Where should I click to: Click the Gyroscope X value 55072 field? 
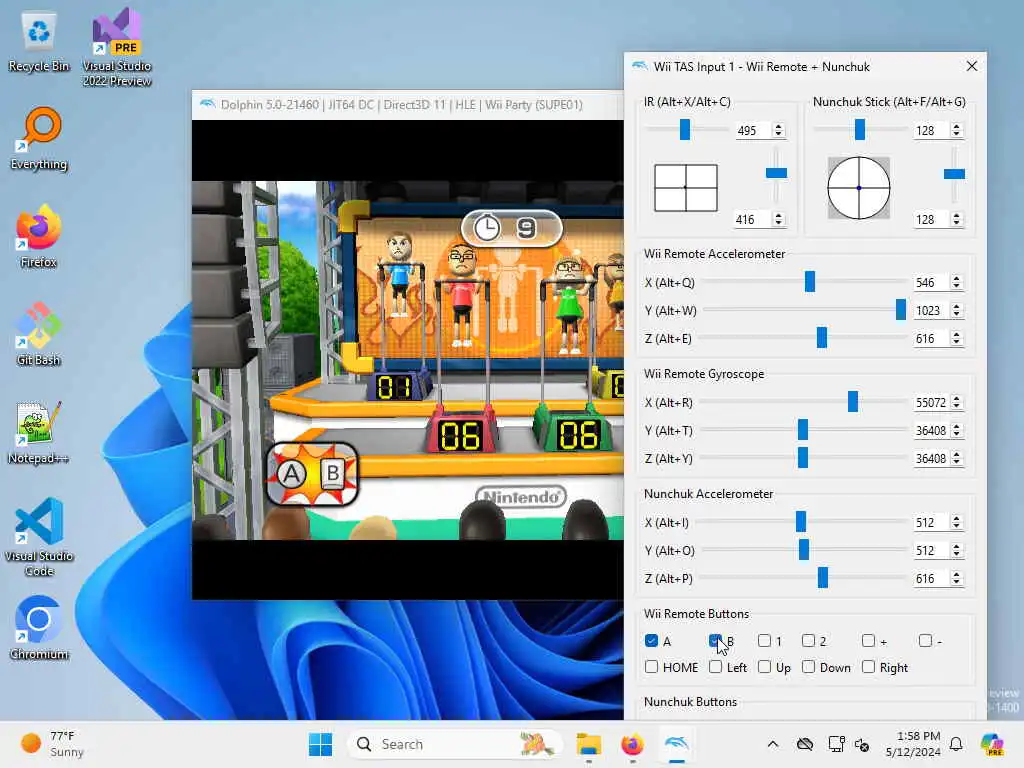[x=931, y=402]
